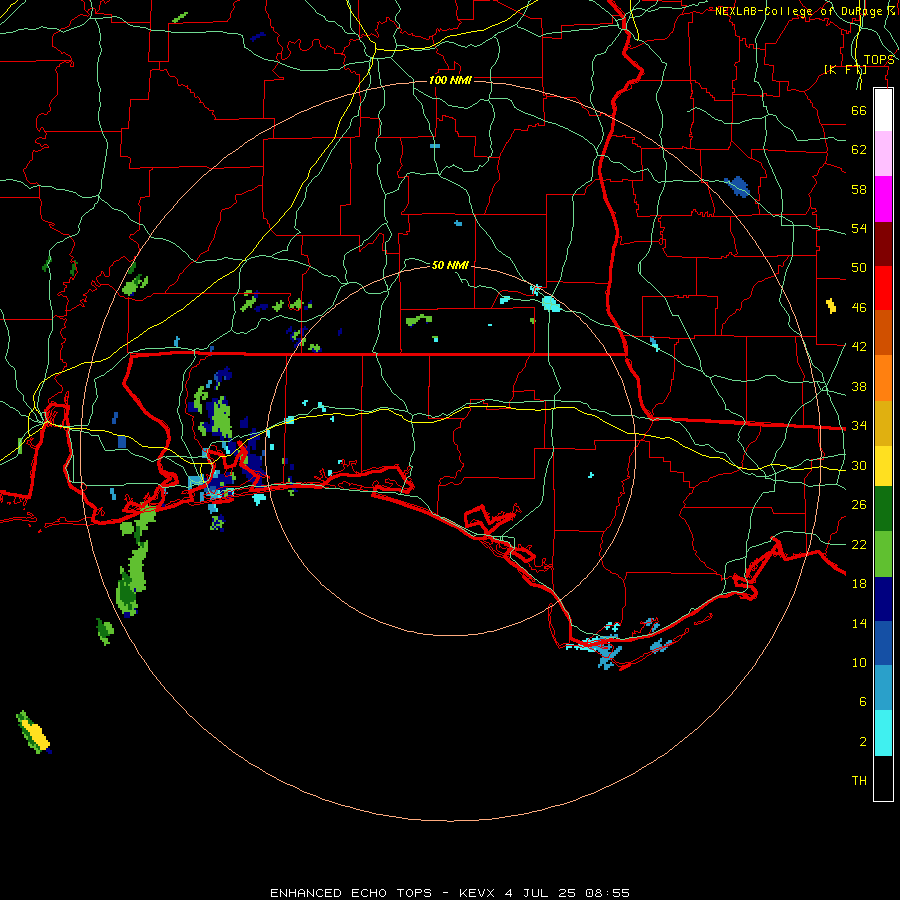This screenshot has width=900, height=900.
Task: Click the TH threshold label on legend
Action: coord(859,781)
